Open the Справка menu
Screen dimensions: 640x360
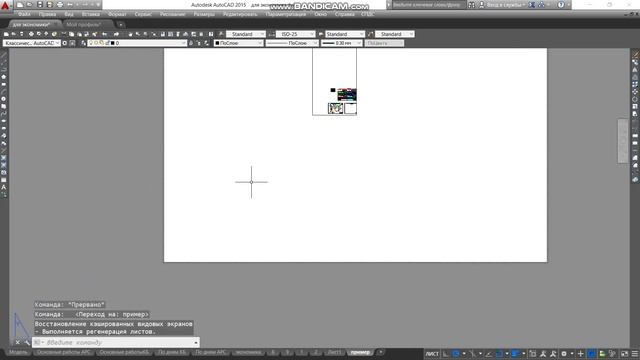pyautogui.click(x=344, y=14)
